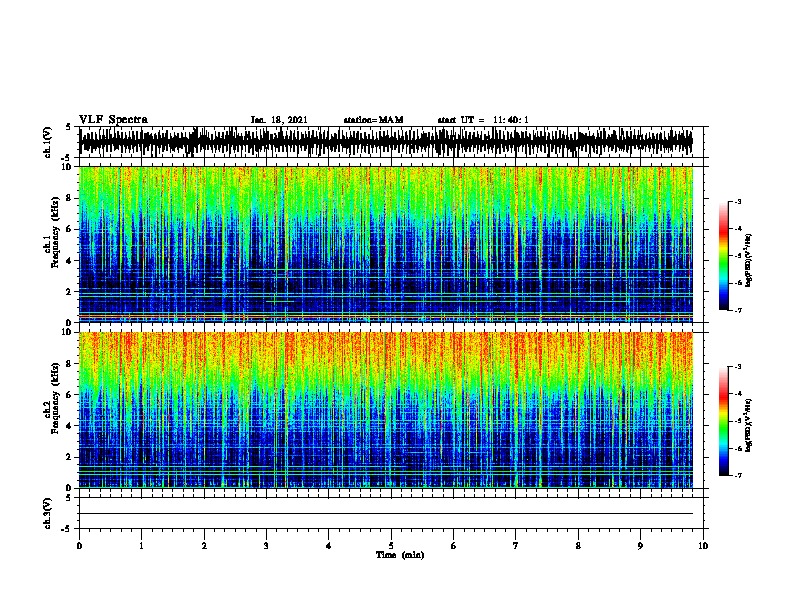Click the ch.2 frequency spectrogram panel
This screenshot has height=612, width=792.
386,410
